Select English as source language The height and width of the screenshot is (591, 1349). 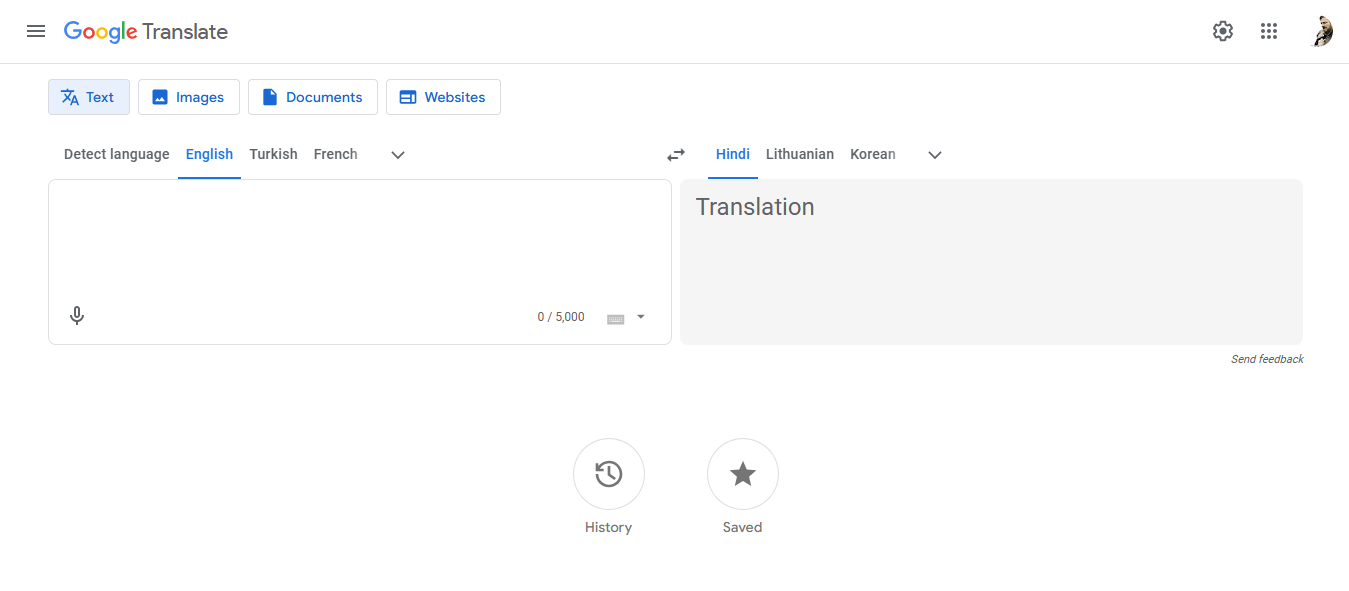tap(209, 154)
